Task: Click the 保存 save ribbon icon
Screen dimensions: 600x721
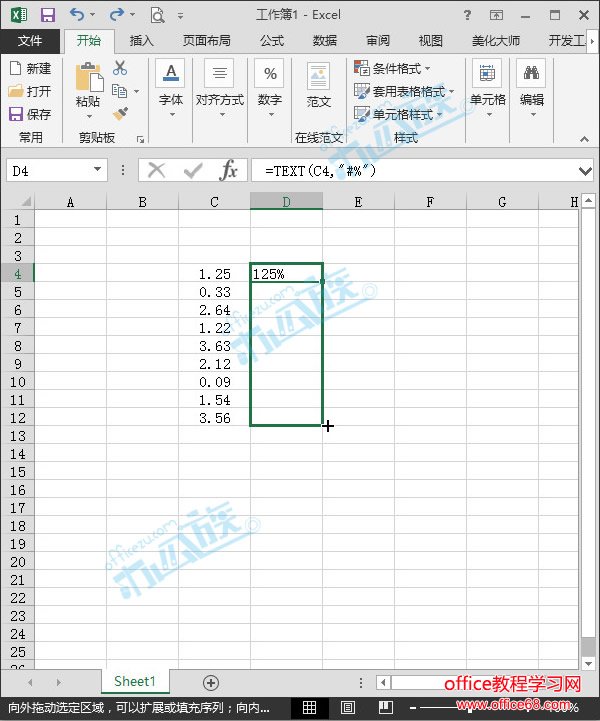Action: [x=16, y=114]
